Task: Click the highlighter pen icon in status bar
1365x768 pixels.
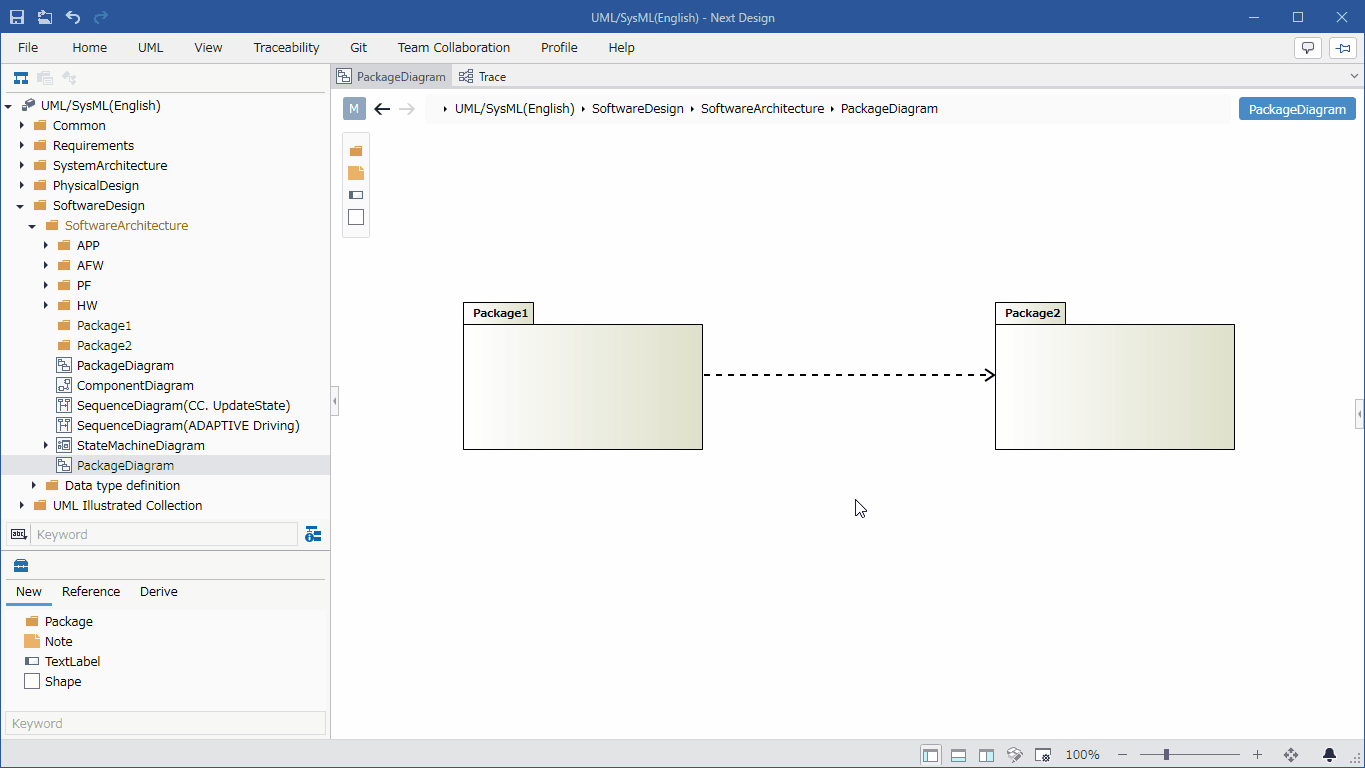Action: [x=1015, y=755]
